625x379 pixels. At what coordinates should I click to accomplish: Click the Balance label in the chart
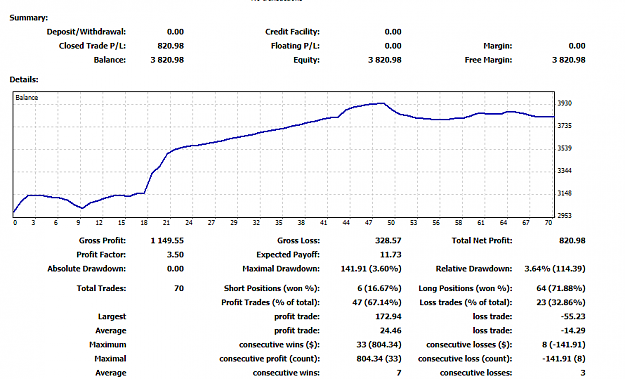(27, 98)
